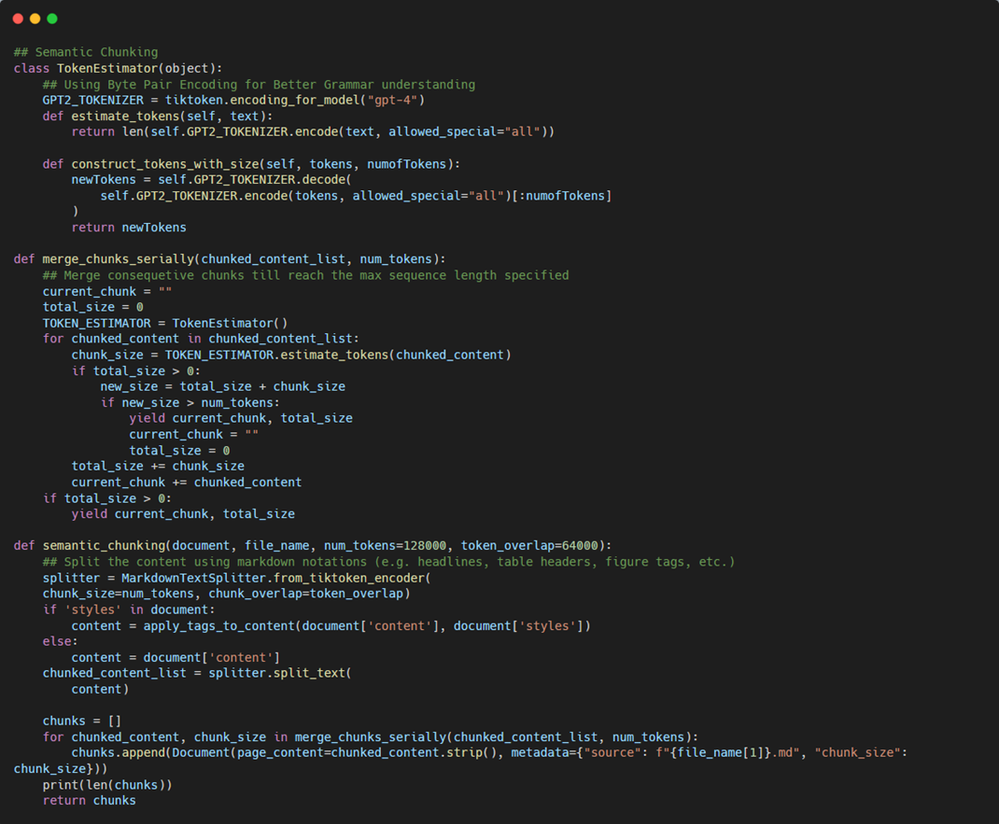The height and width of the screenshot is (824, 999).
Task: Click the '[:numofTokens]' slice text
Action: click(x=561, y=196)
